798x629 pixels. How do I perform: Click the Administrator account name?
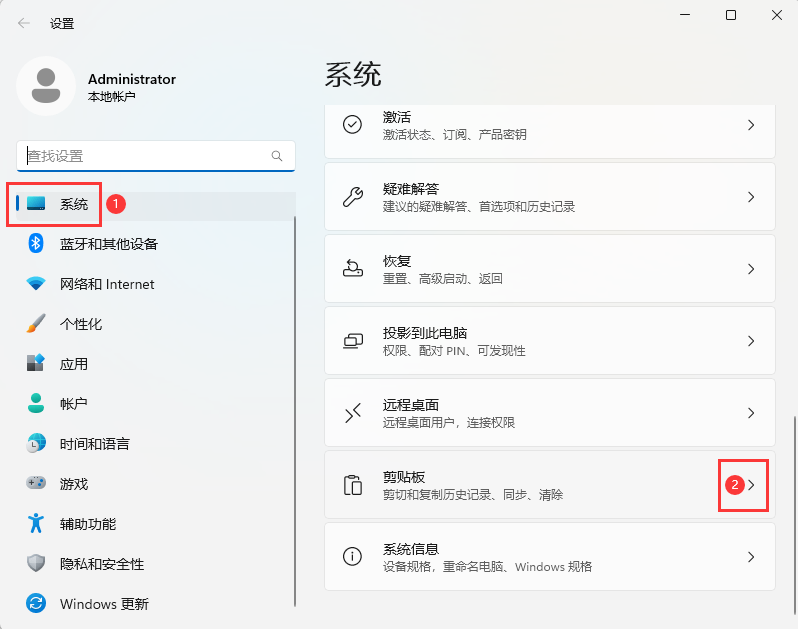(x=132, y=79)
